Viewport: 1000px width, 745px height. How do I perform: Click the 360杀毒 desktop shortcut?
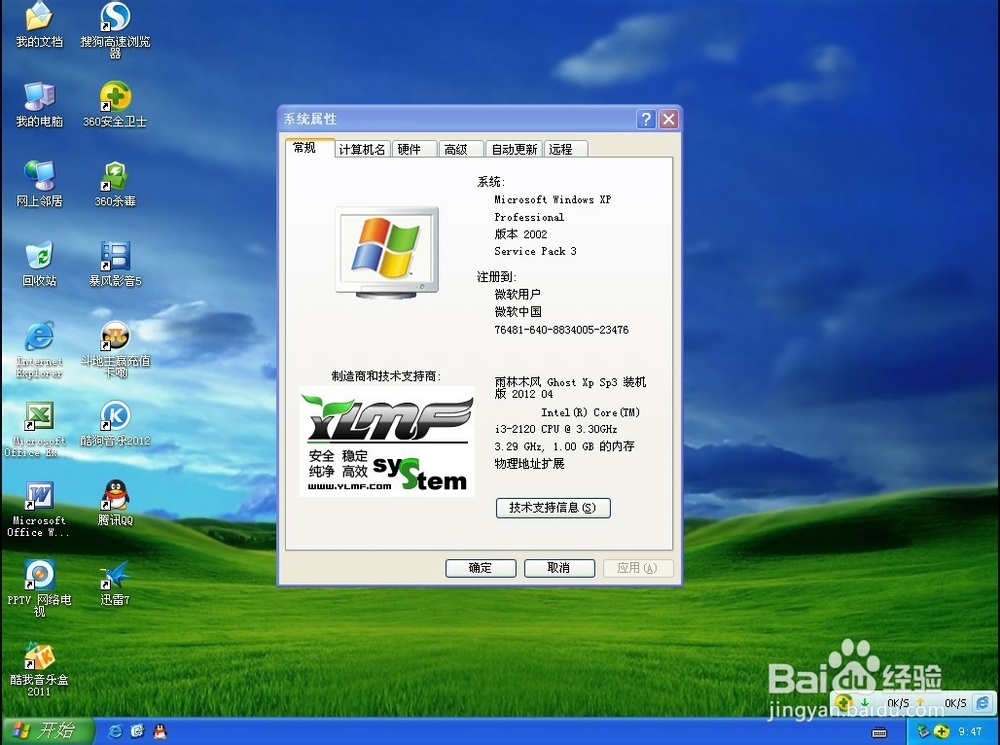(x=115, y=184)
